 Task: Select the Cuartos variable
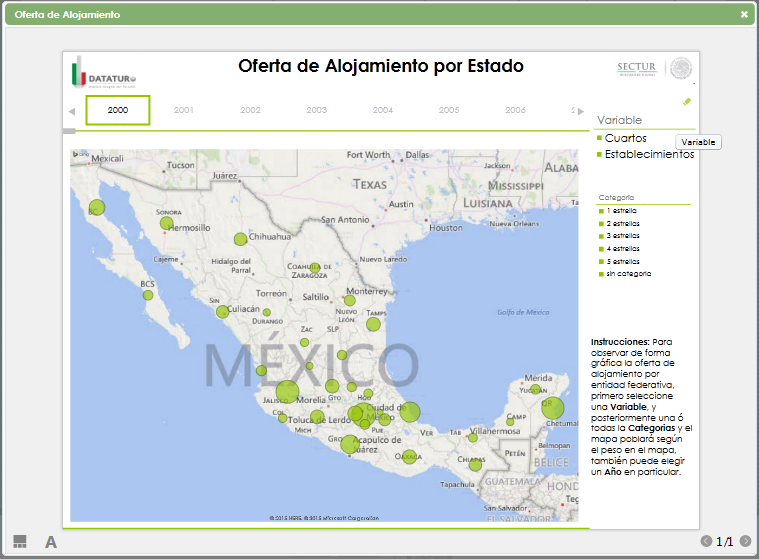click(625, 138)
